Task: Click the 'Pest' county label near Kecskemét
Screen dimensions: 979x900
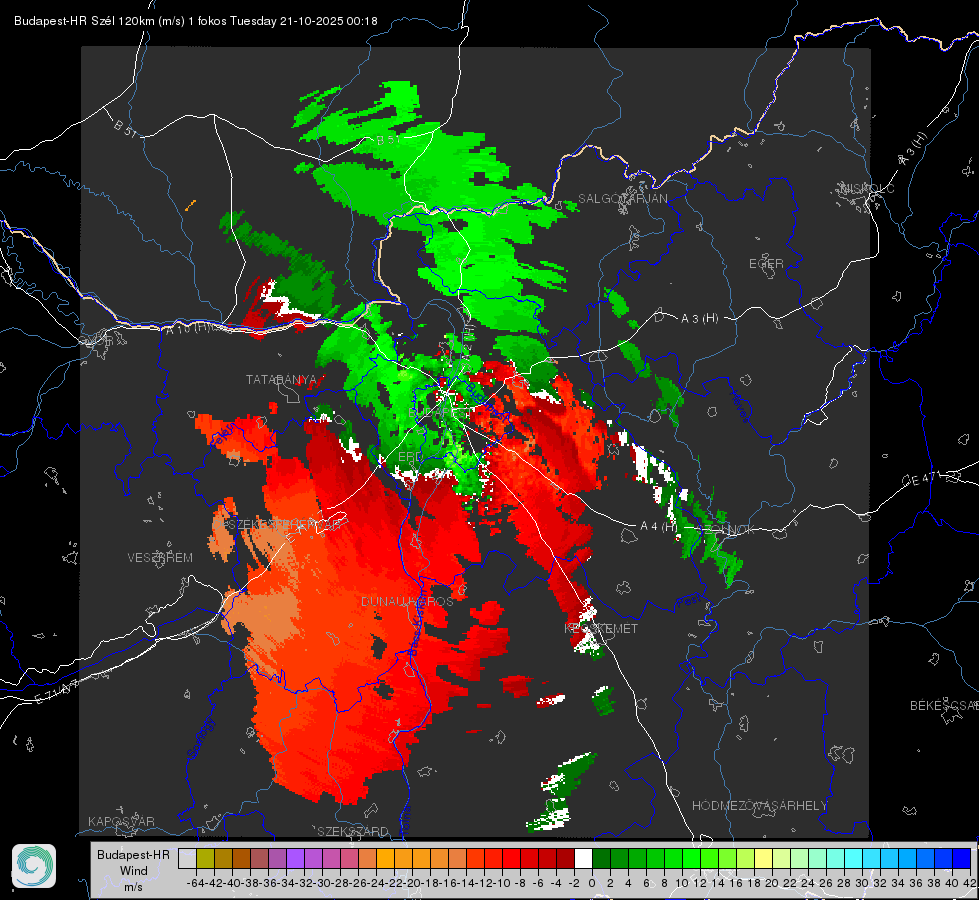Action: pos(687,602)
